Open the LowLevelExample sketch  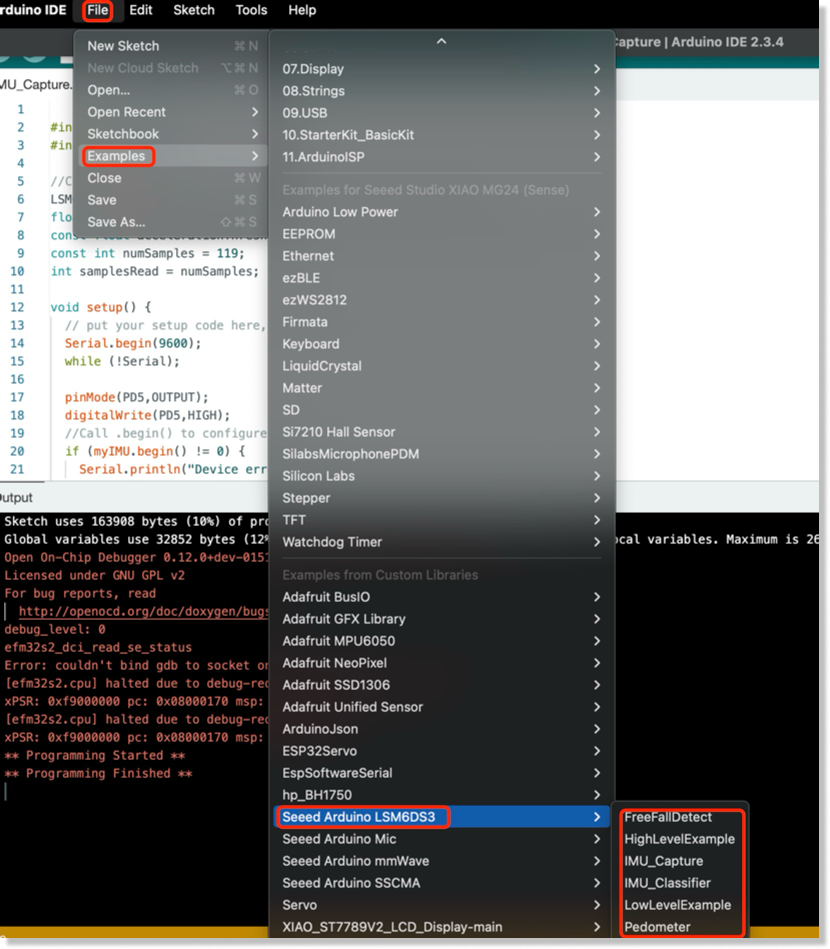681,905
